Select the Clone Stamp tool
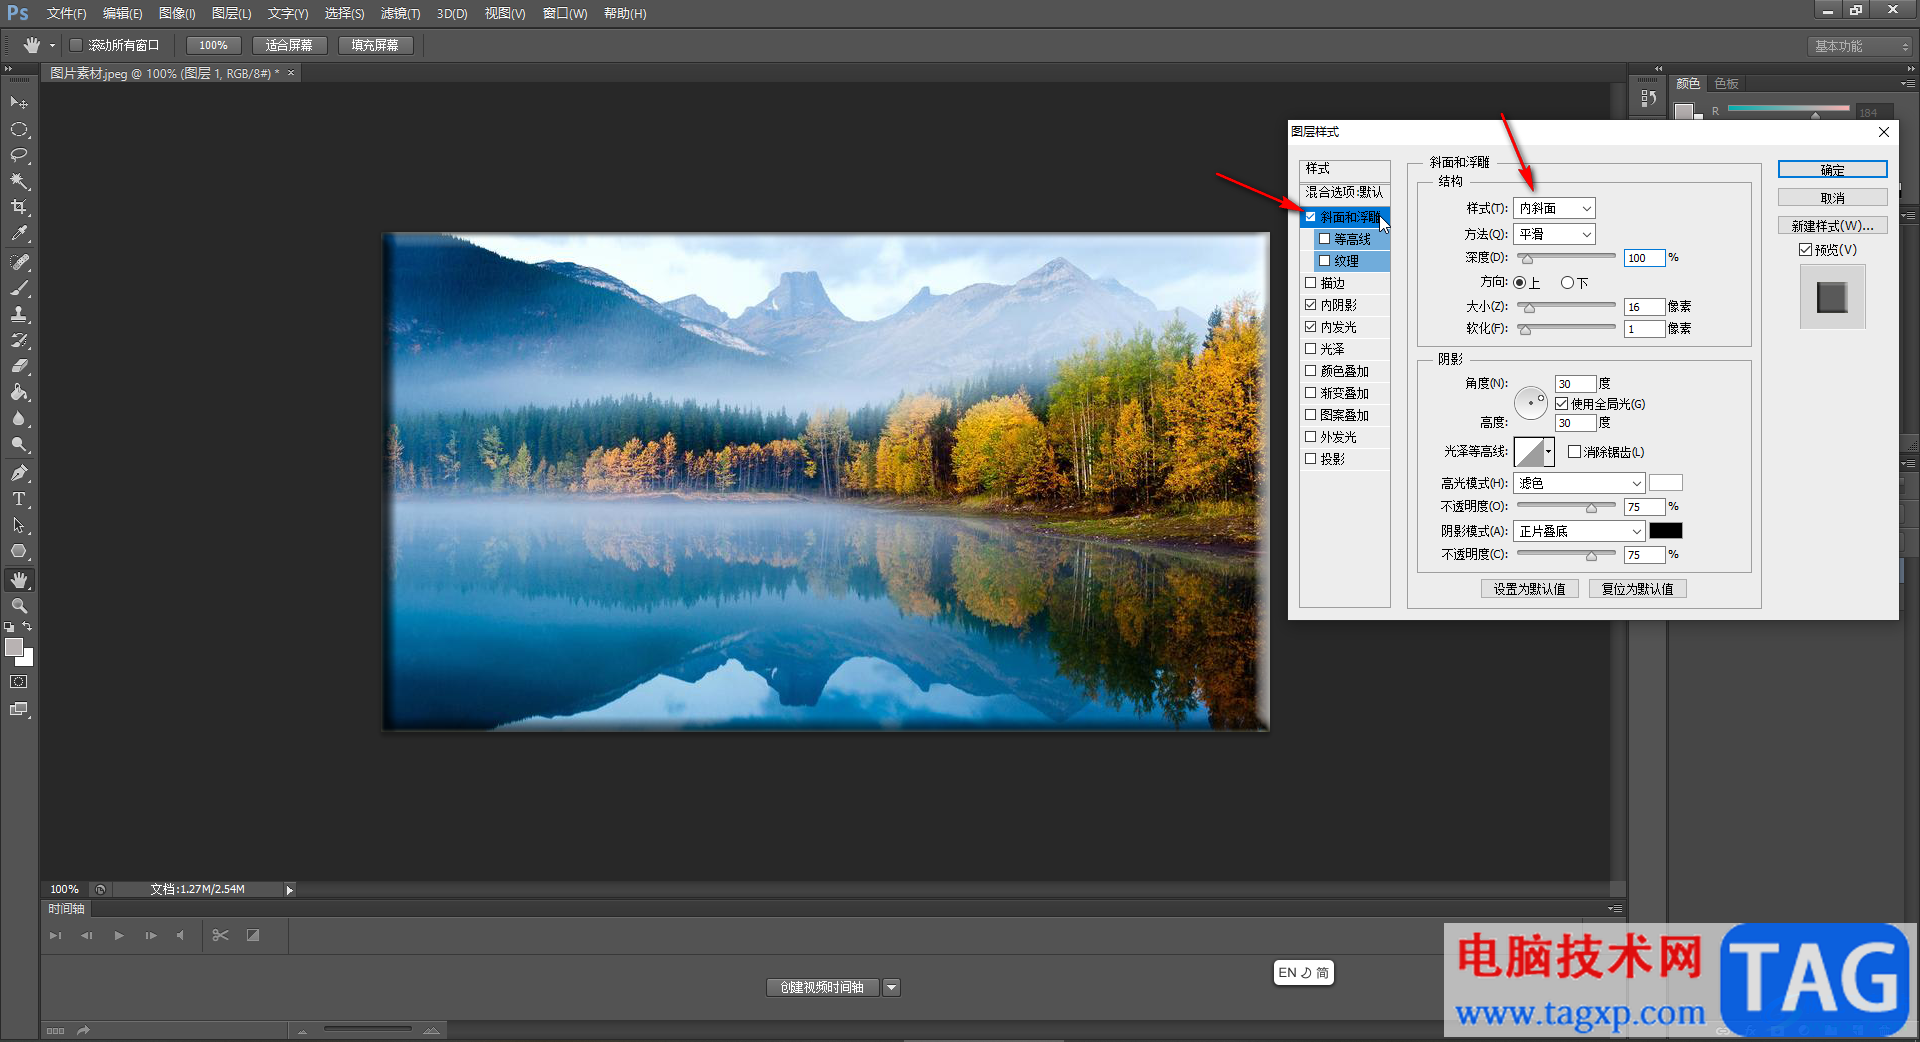Screen dimensions: 1920x1042 click(19, 314)
